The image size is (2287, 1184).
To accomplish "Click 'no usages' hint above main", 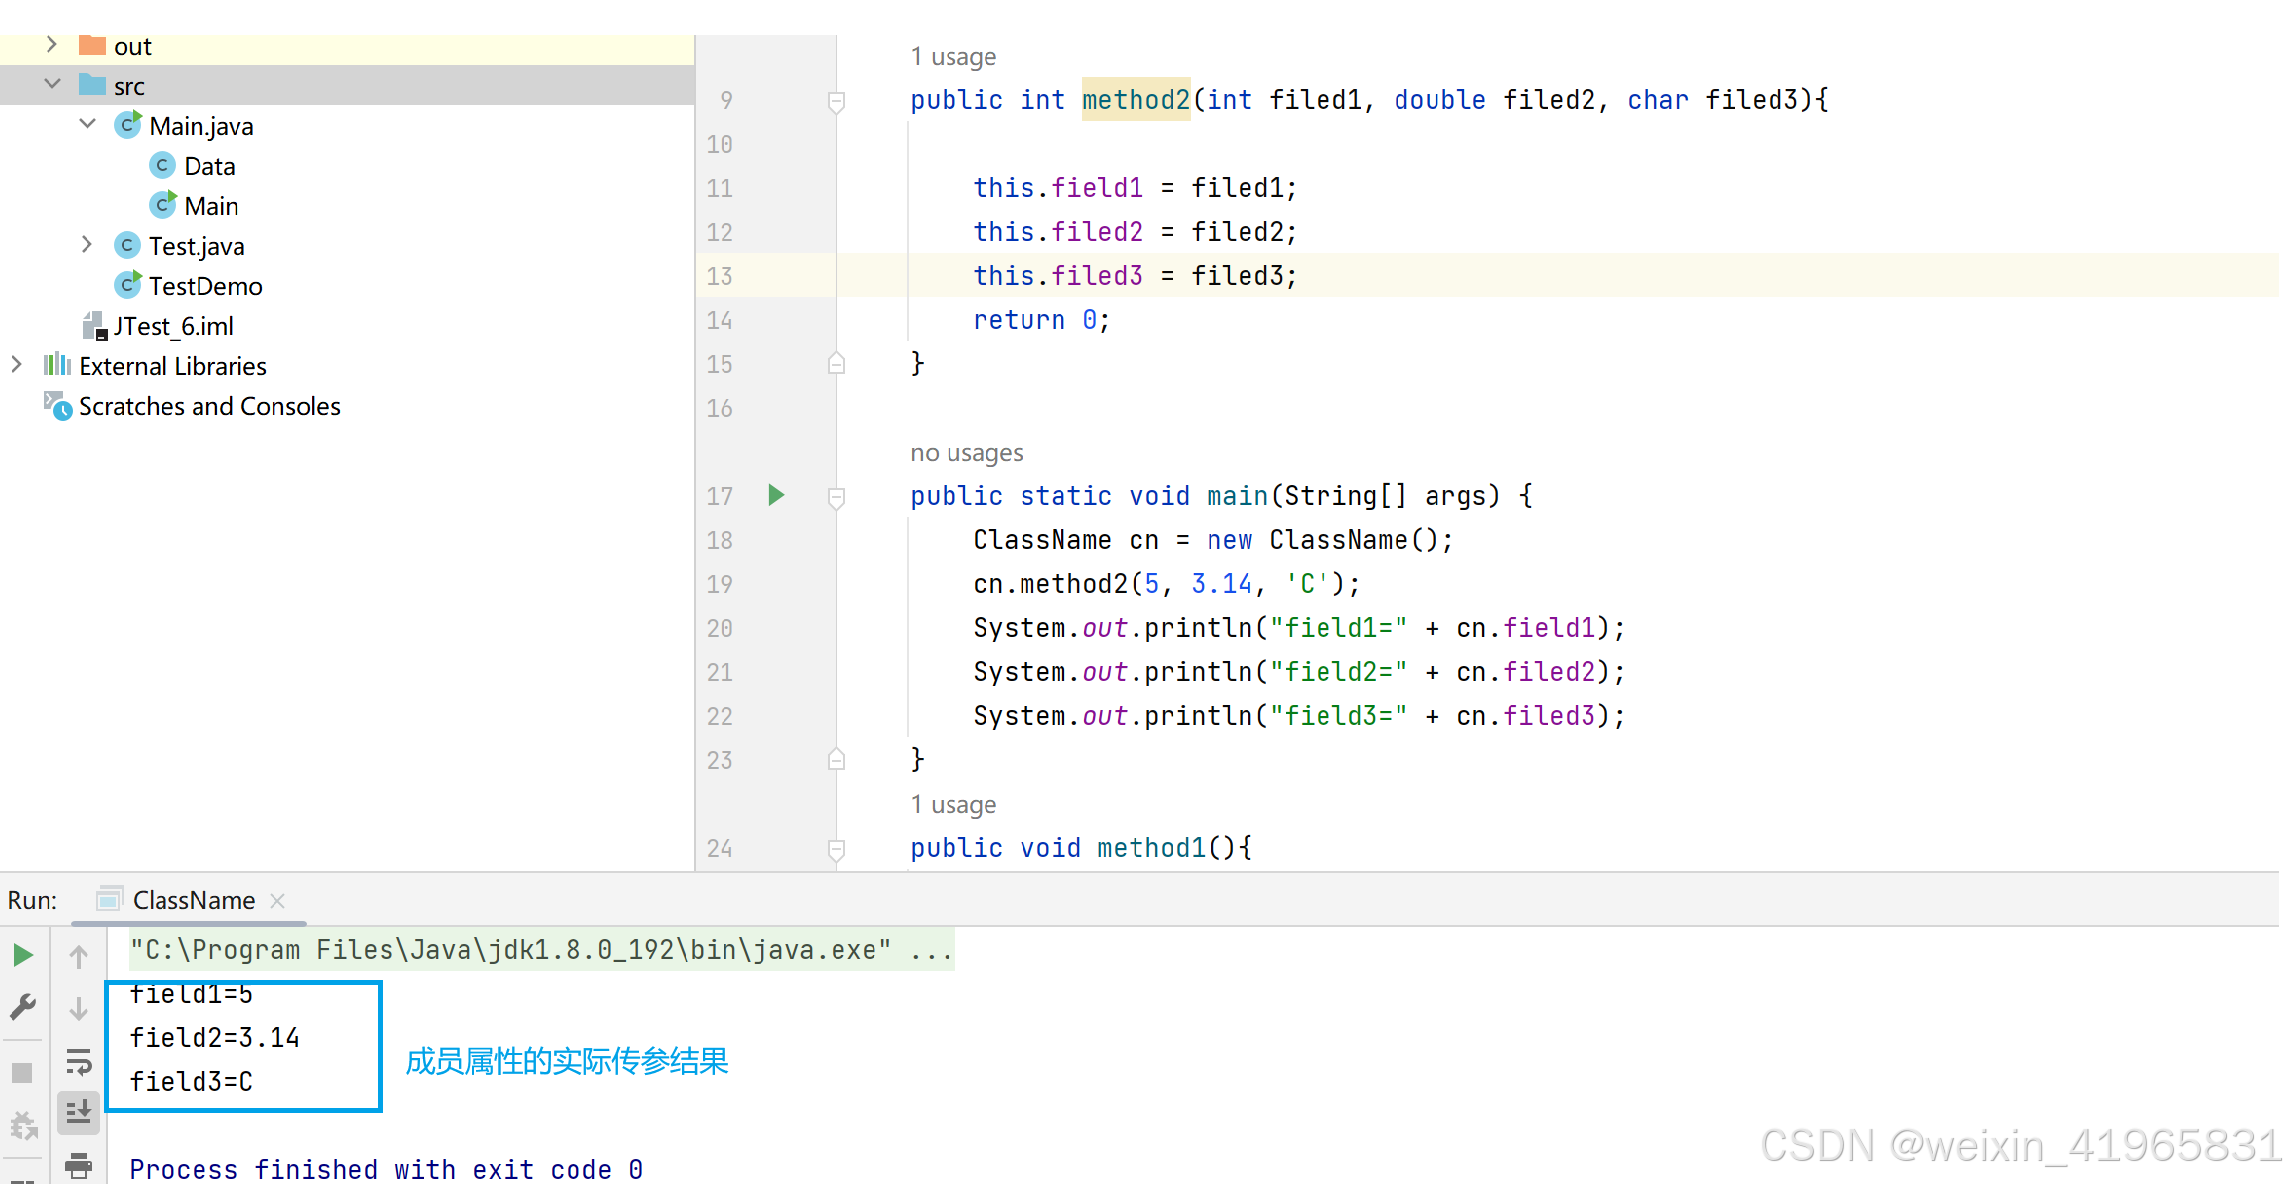I will [966, 453].
